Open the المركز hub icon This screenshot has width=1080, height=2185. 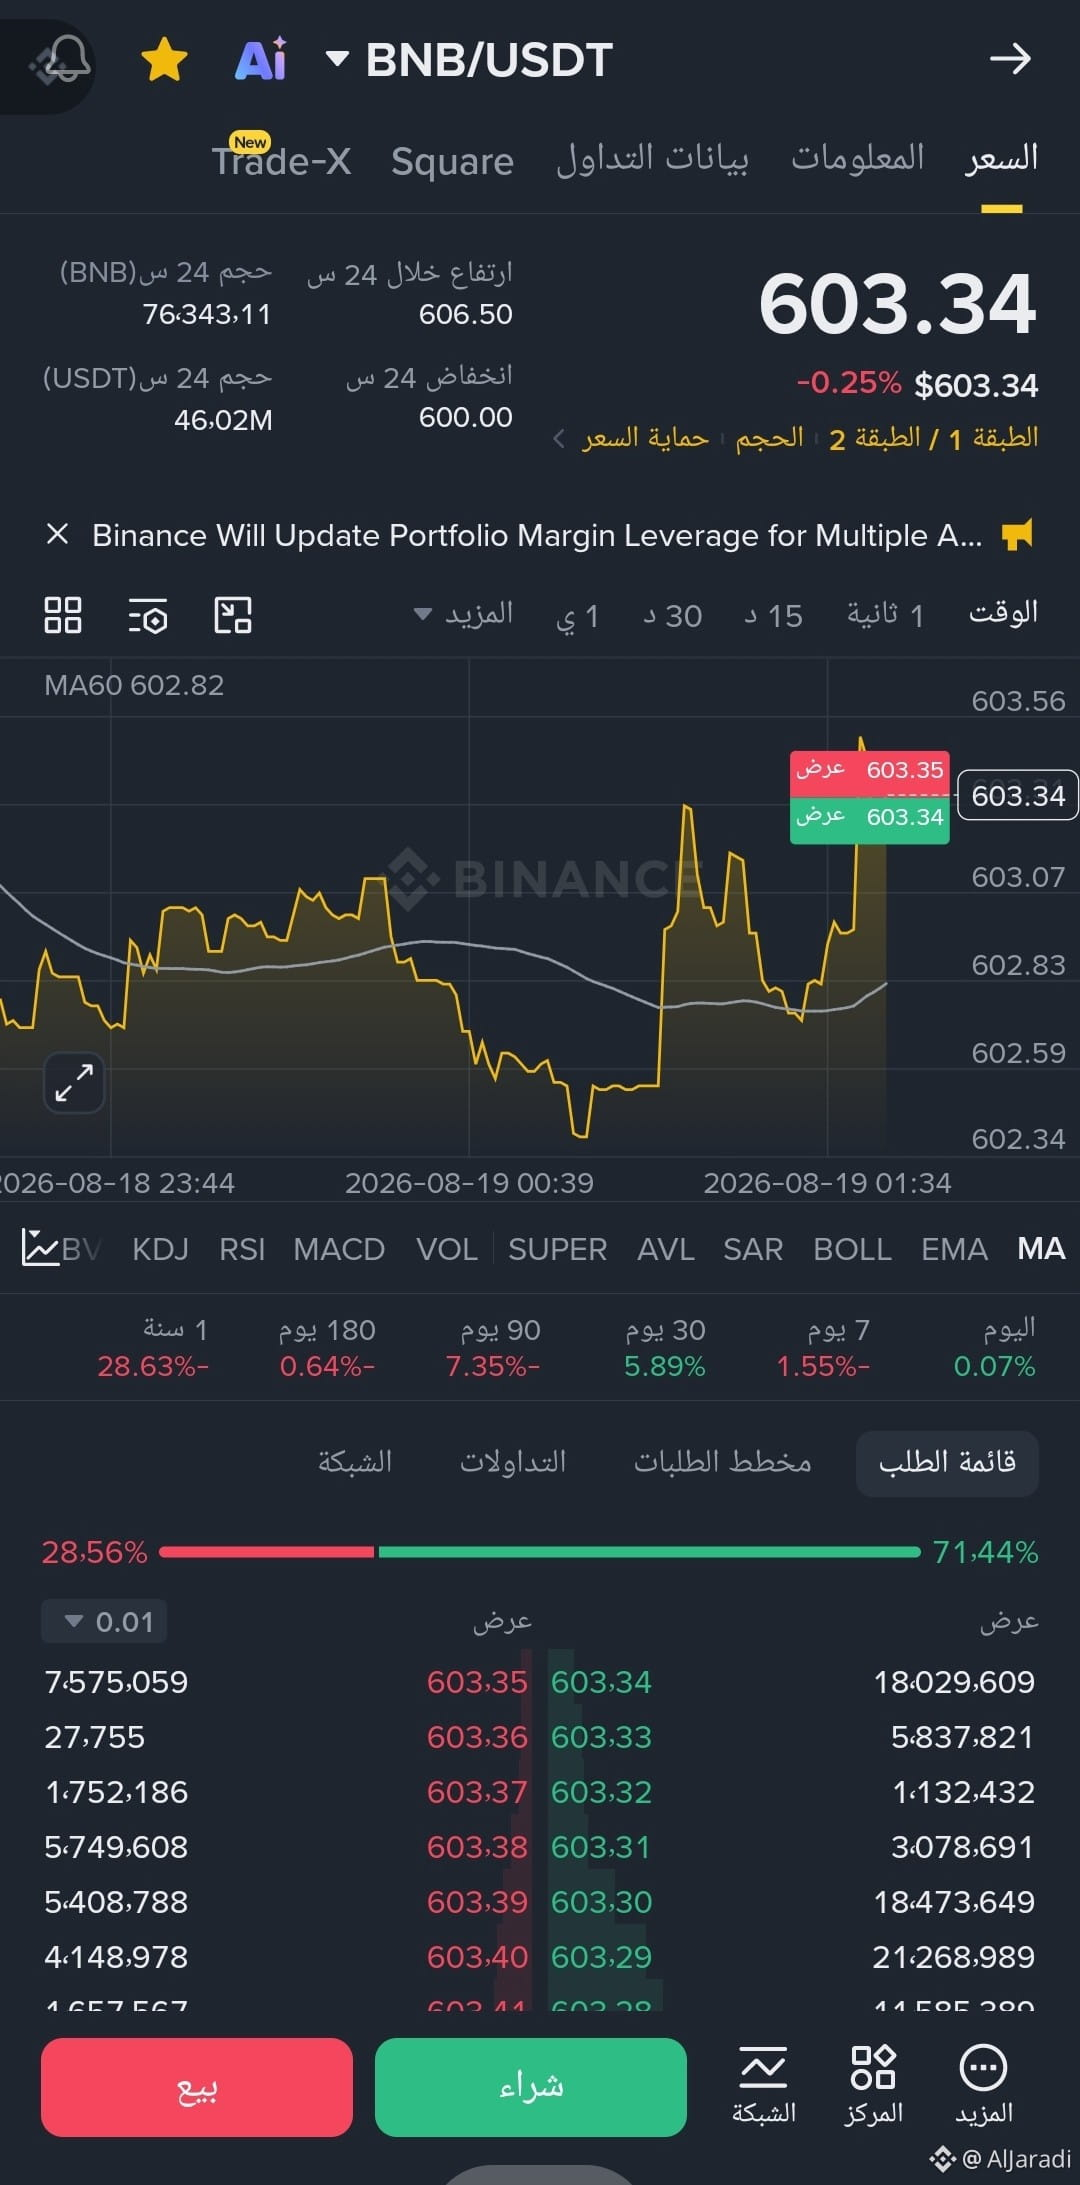[x=873, y=2084]
